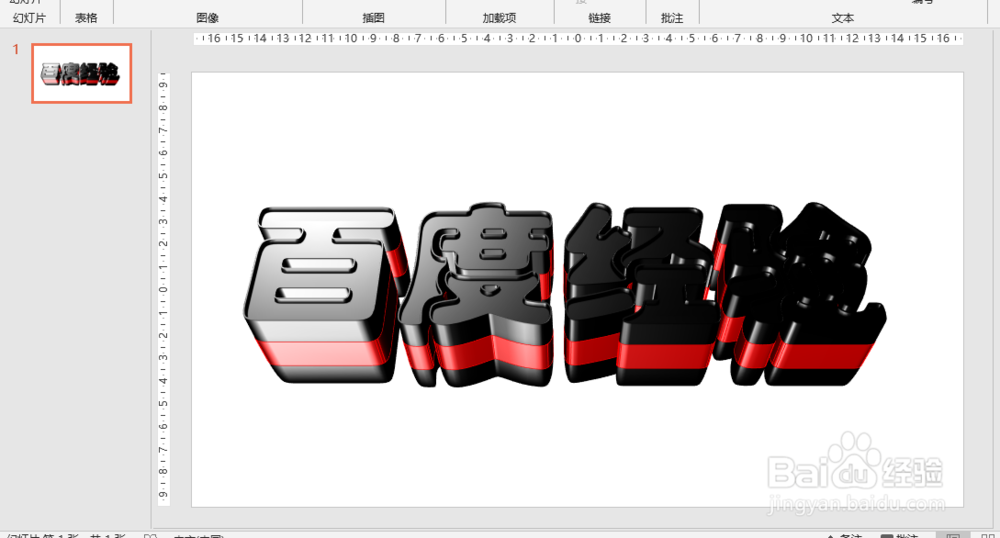Click the 加载项 ribbon group label

coord(499,18)
